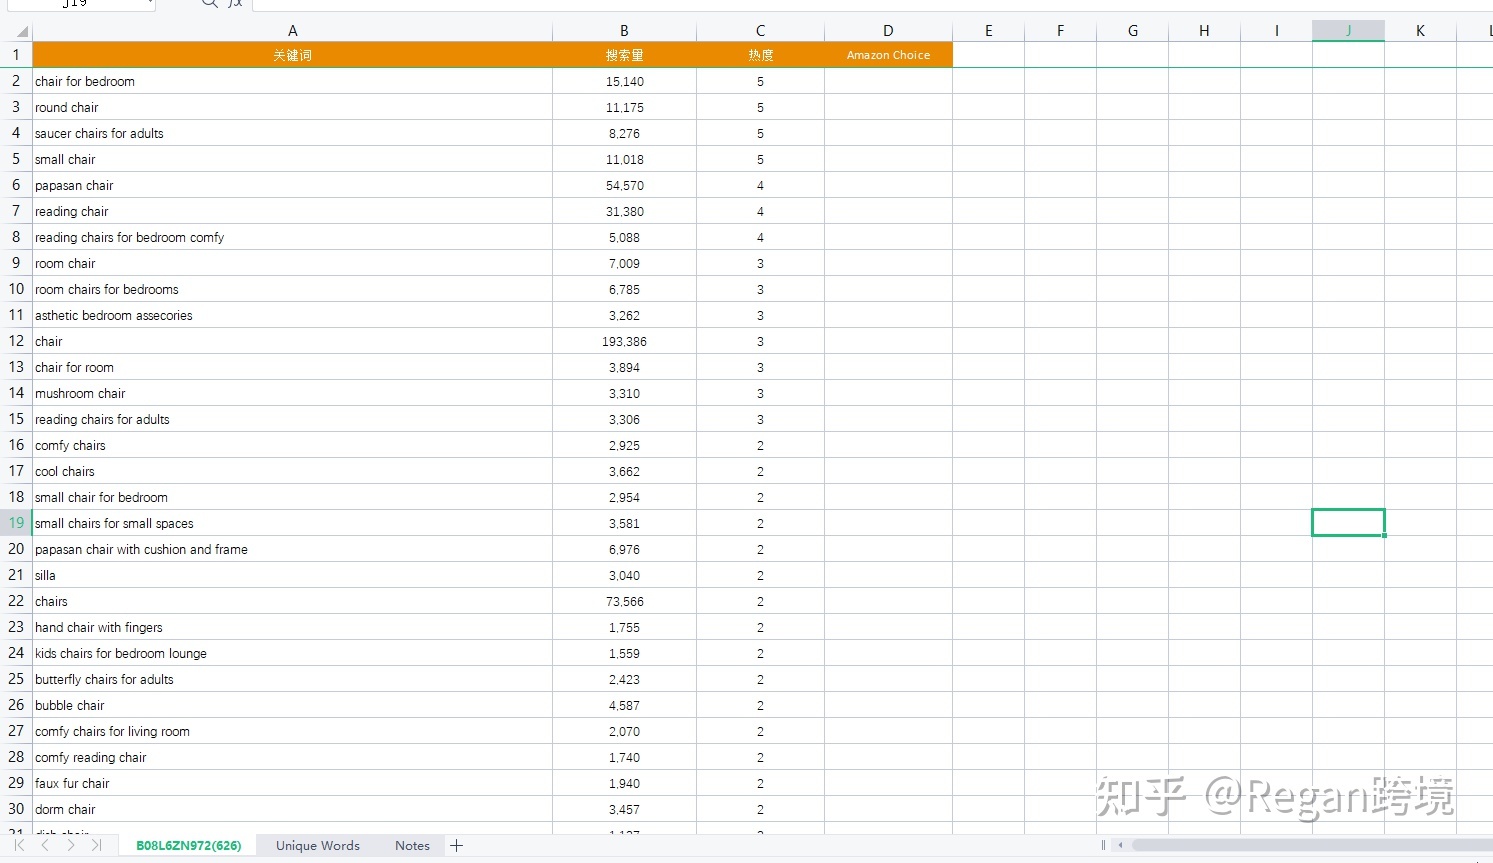The height and width of the screenshot is (863, 1493).
Task: Select row 12 header
Action: [16, 341]
